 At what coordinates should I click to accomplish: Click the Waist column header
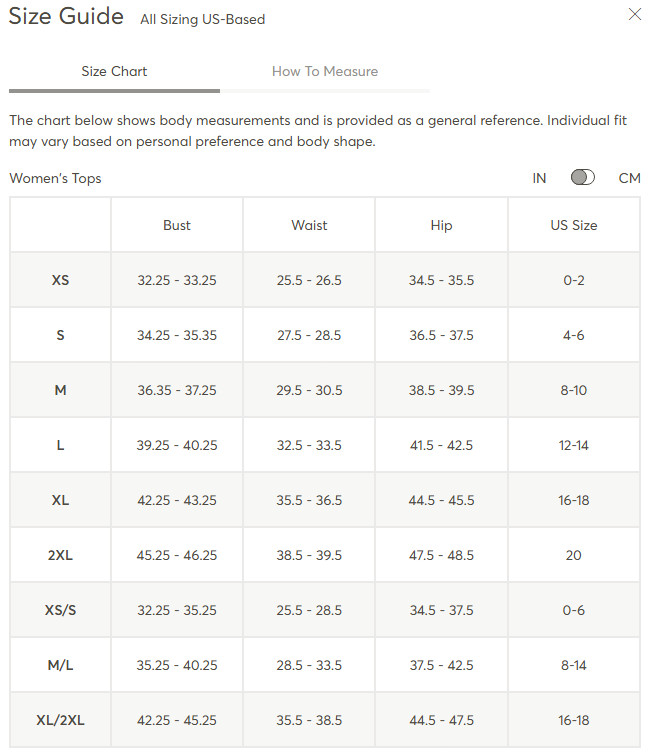coord(309,225)
